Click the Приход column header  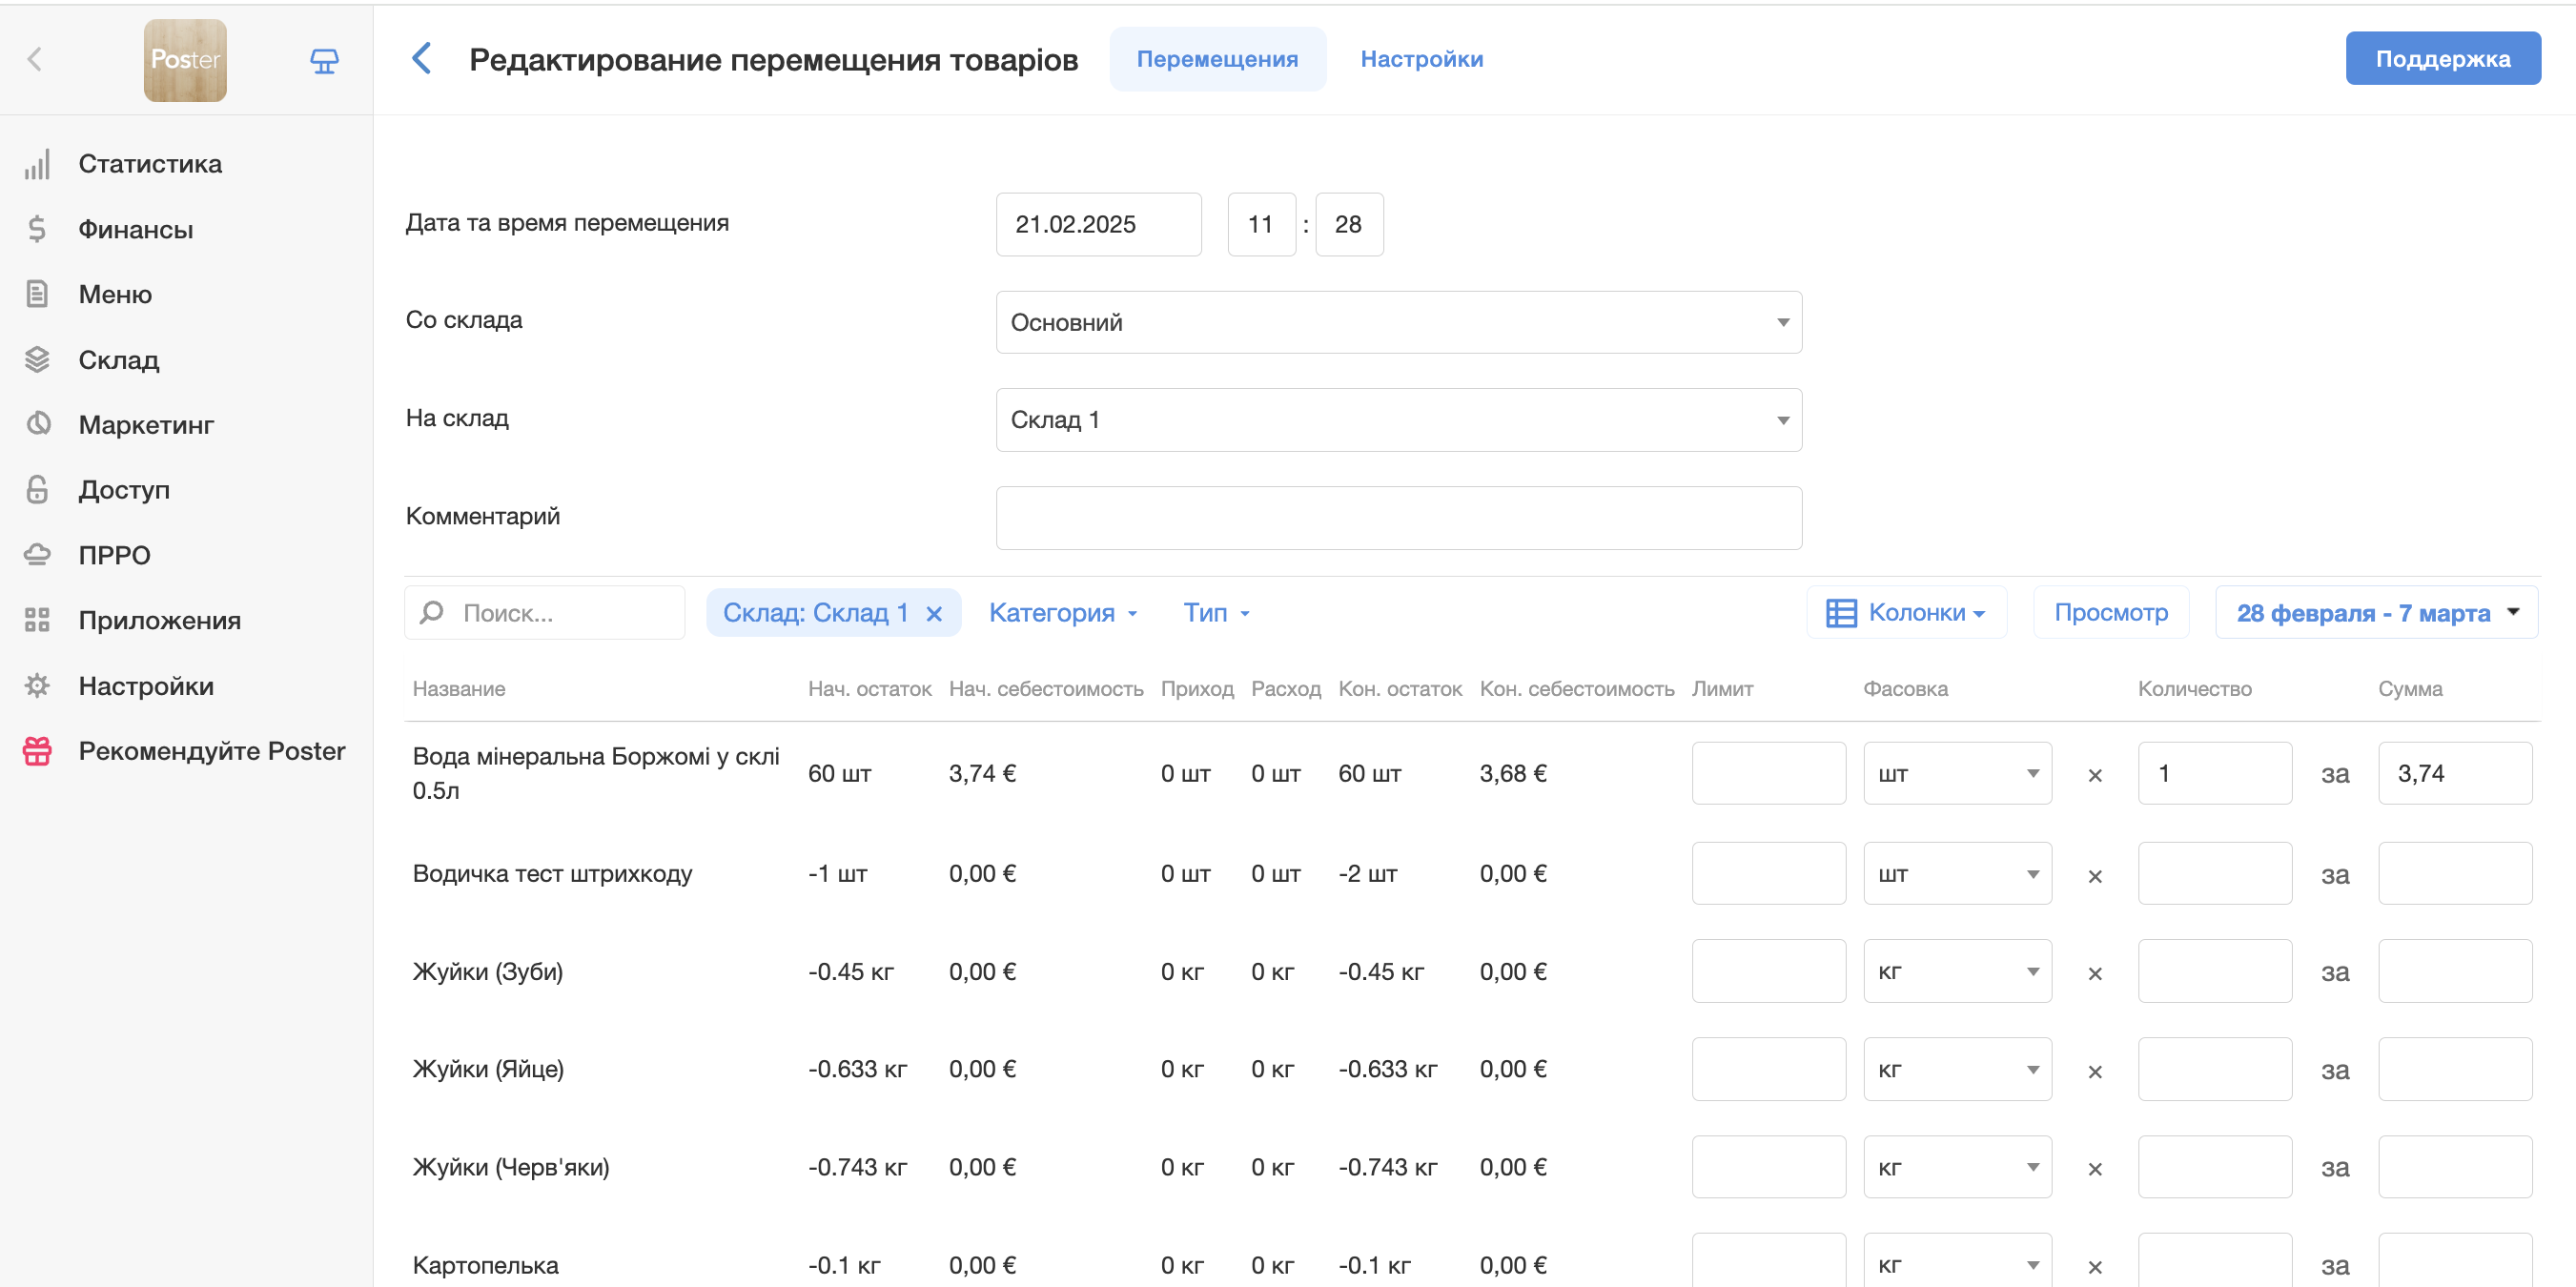click(1197, 688)
